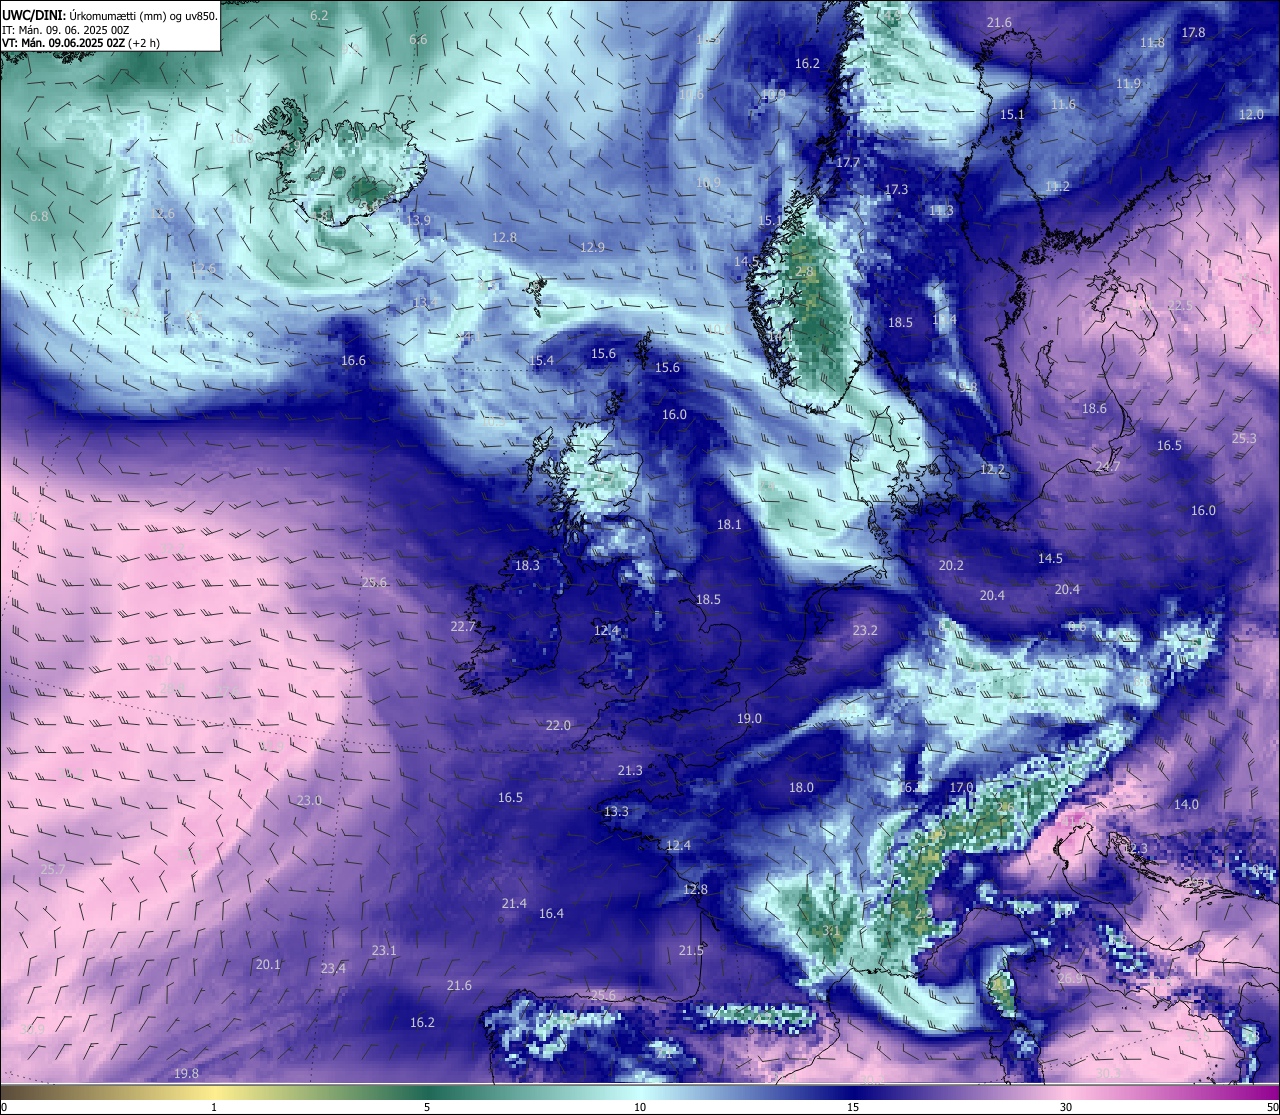Viewport: 1280px width, 1115px height.
Task: Click the 11.8 value label
Action: click(x=1152, y=43)
